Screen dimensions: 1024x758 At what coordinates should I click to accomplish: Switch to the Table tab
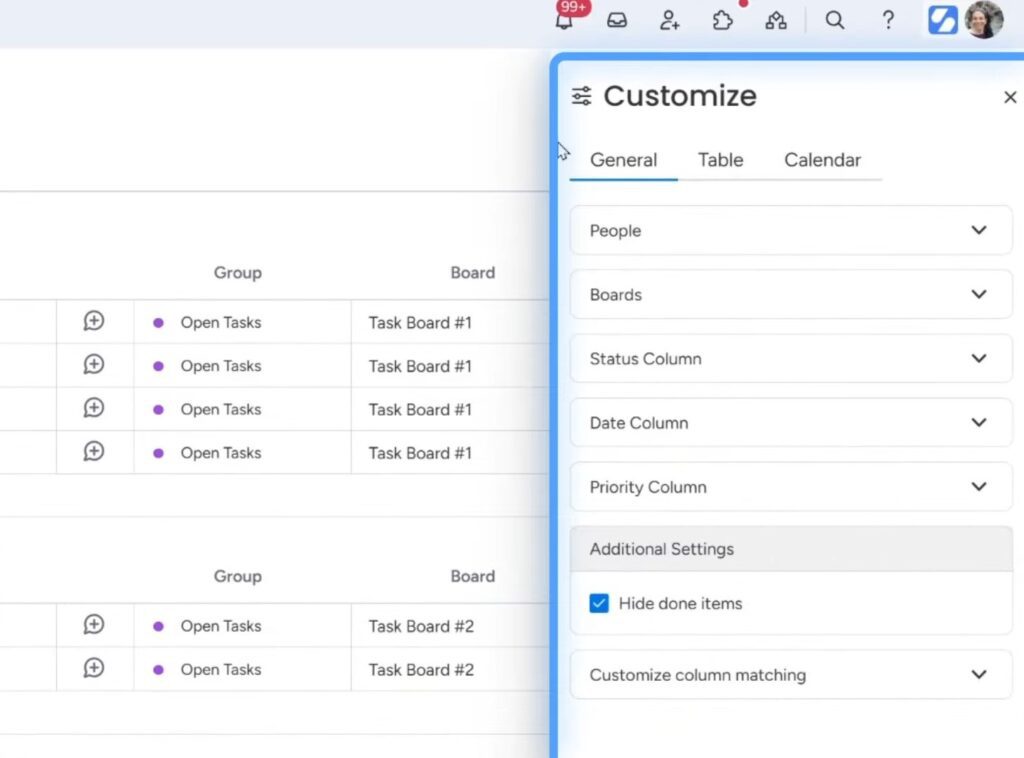pyautogui.click(x=720, y=160)
